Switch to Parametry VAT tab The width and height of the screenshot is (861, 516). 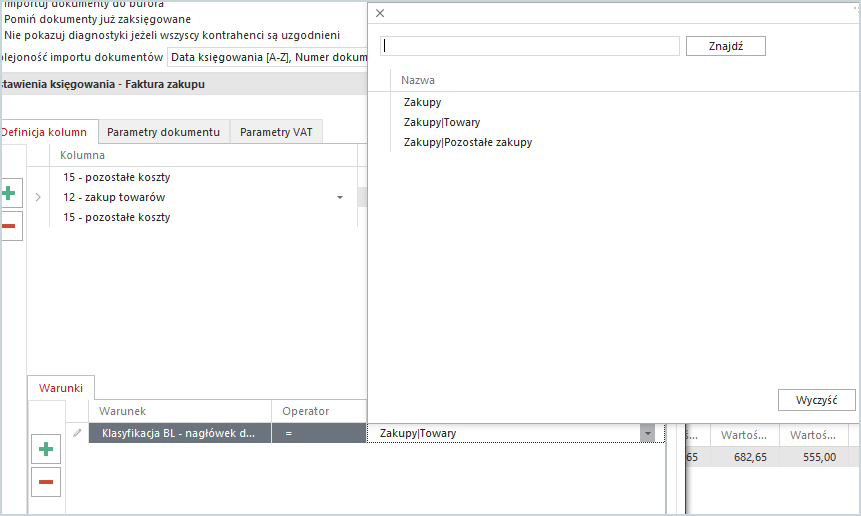click(x=276, y=132)
